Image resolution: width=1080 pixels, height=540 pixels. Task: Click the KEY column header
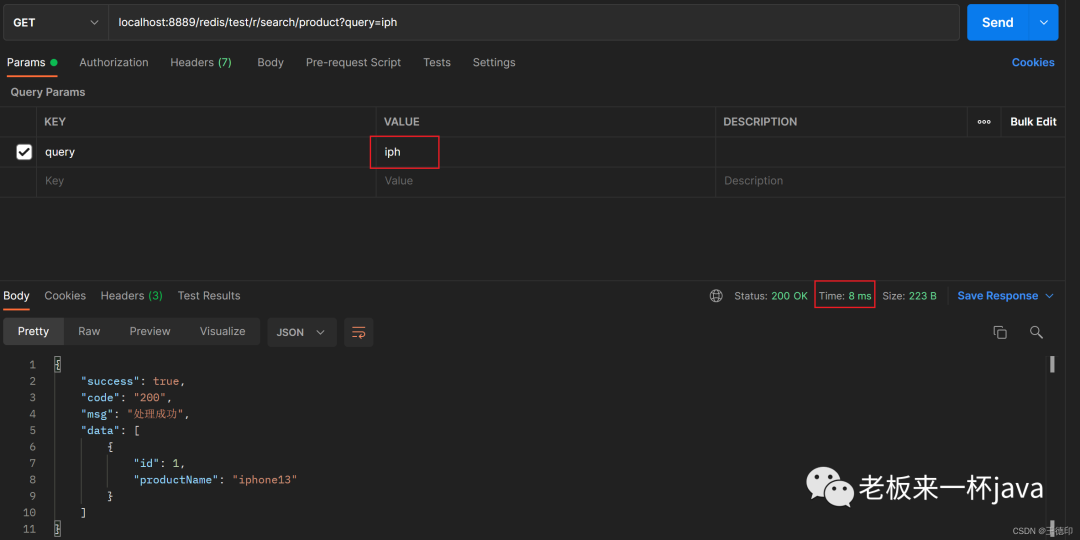pos(55,122)
